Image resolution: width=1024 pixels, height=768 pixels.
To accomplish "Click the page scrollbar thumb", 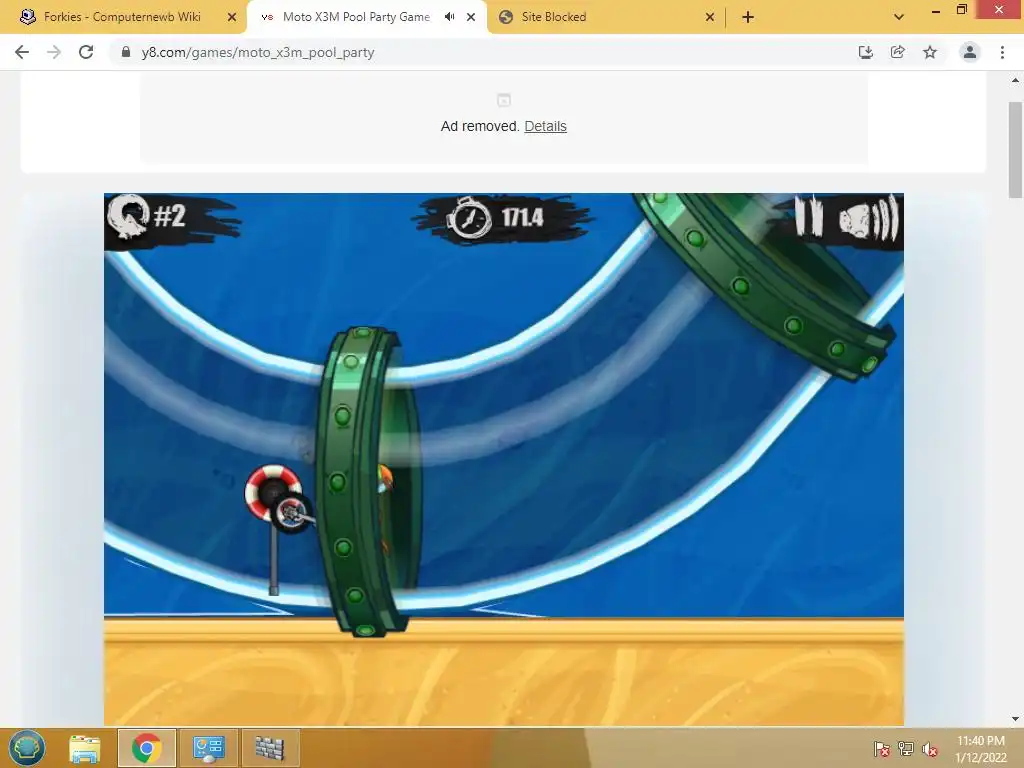I will point(1015,150).
